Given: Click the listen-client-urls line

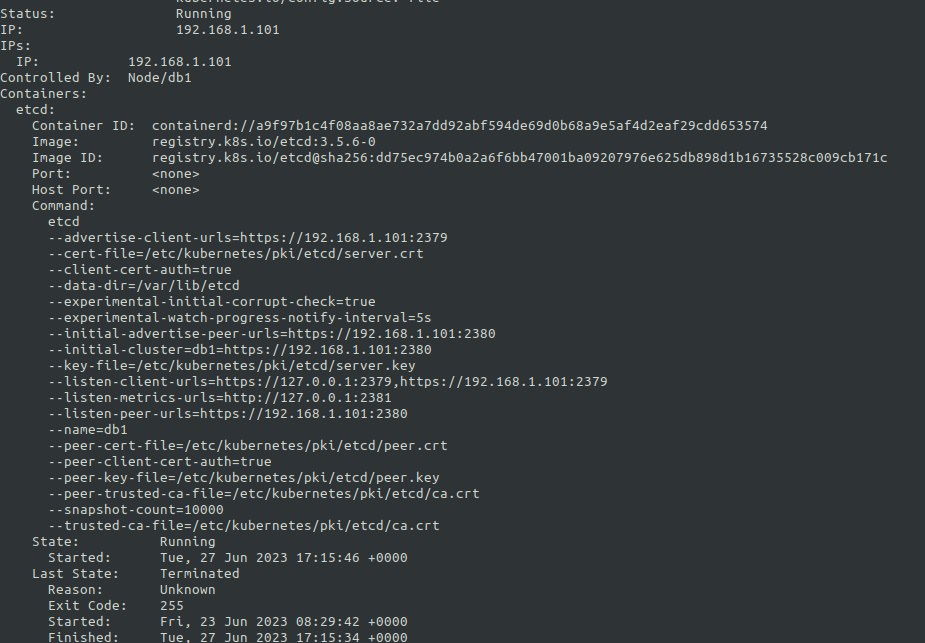Looking at the screenshot, I should [x=327, y=382].
